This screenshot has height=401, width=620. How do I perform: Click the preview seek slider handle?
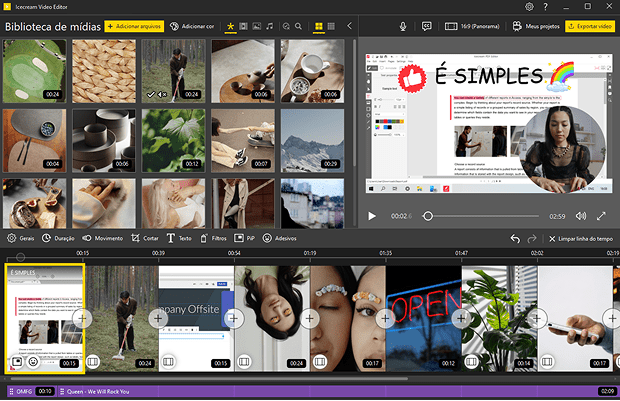[427, 216]
